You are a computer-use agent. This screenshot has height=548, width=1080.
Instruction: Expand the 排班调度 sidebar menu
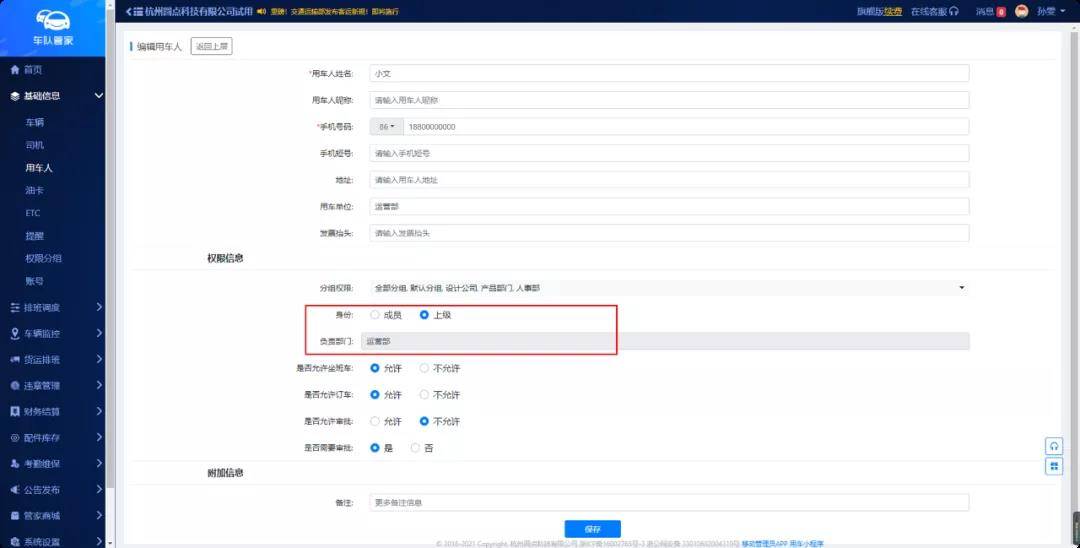click(55, 307)
